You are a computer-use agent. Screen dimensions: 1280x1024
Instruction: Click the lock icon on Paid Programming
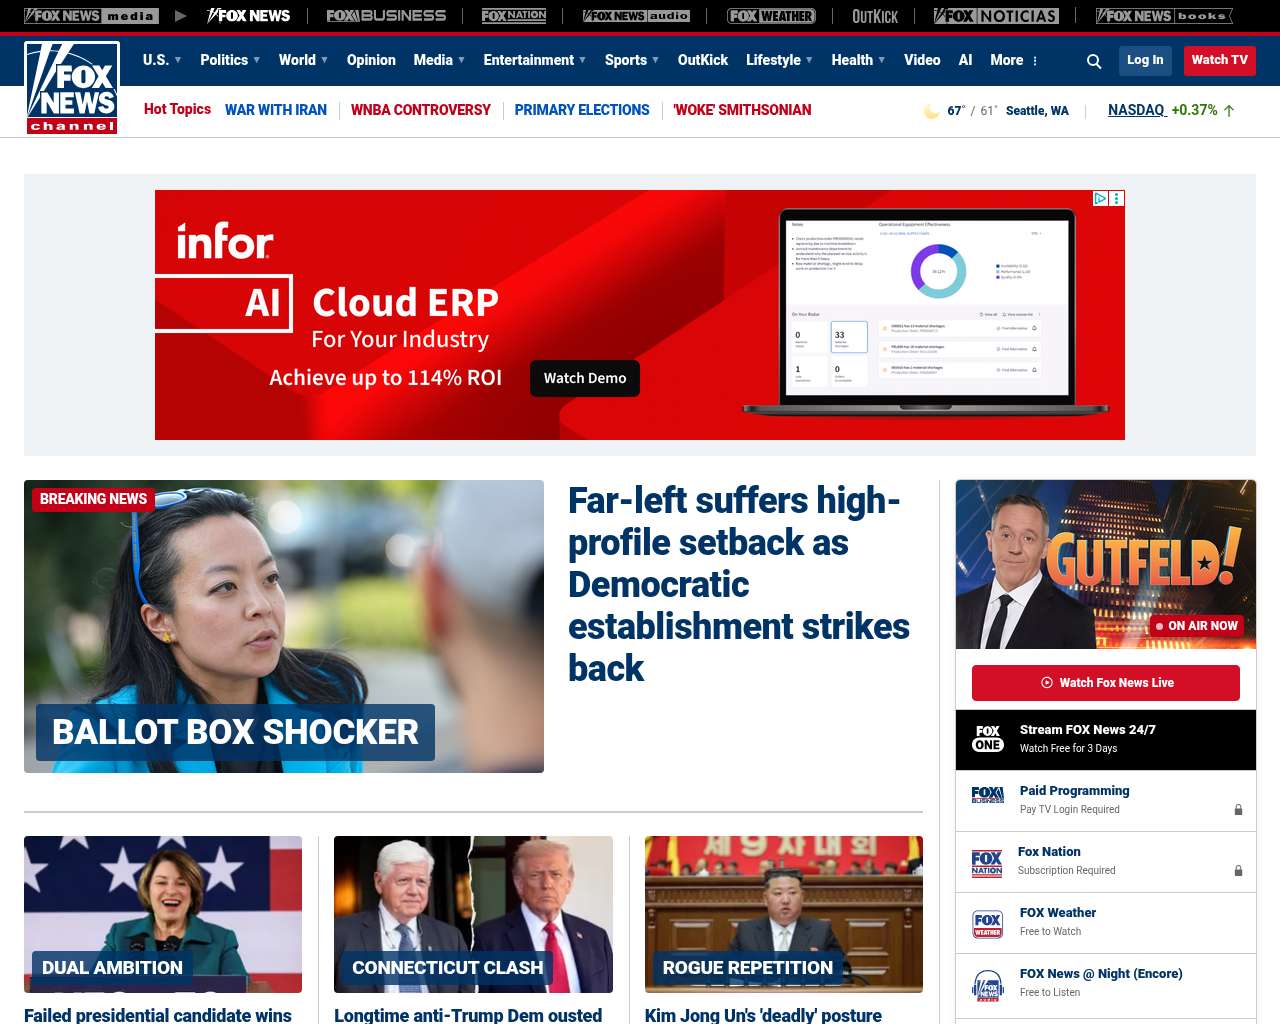[x=1238, y=810]
